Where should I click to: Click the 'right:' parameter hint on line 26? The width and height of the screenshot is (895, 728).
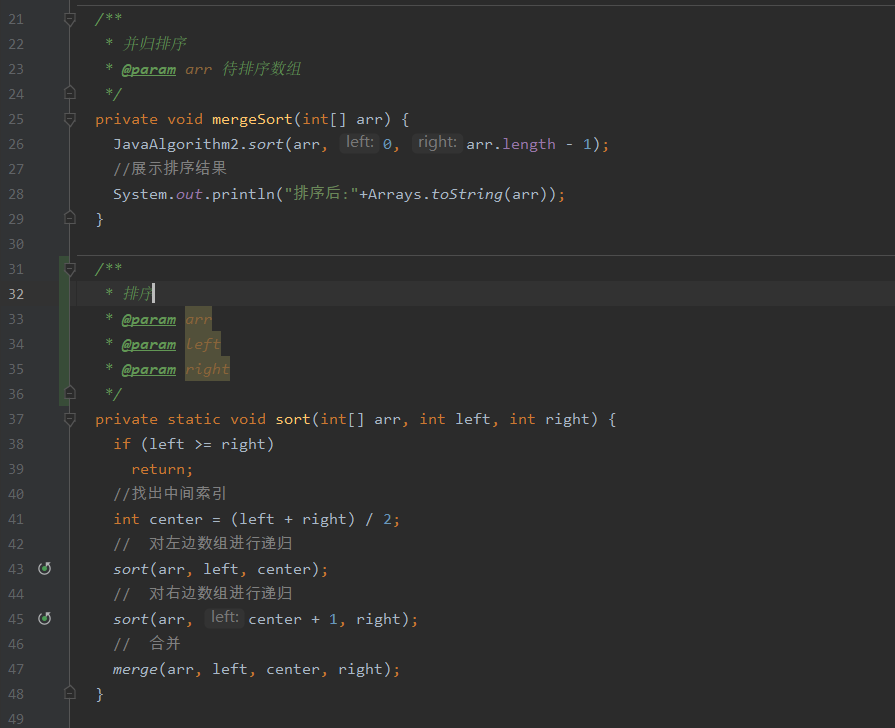click(437, 142)
